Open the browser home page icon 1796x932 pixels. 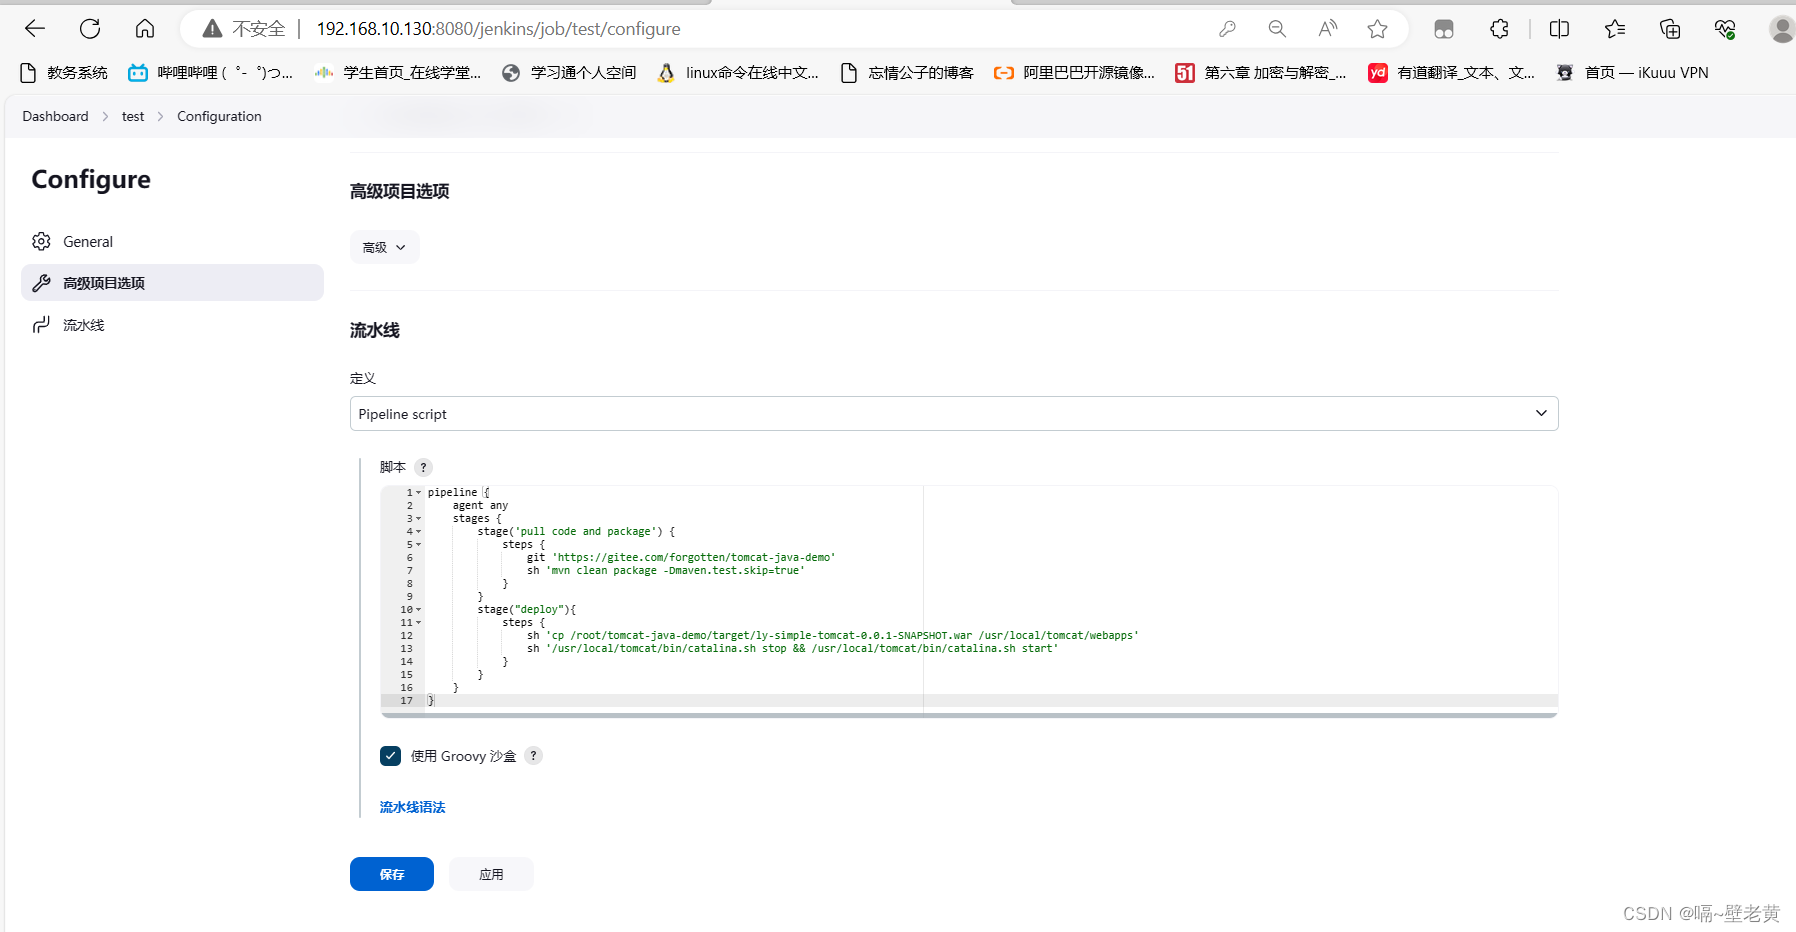(x=145, y=29)
